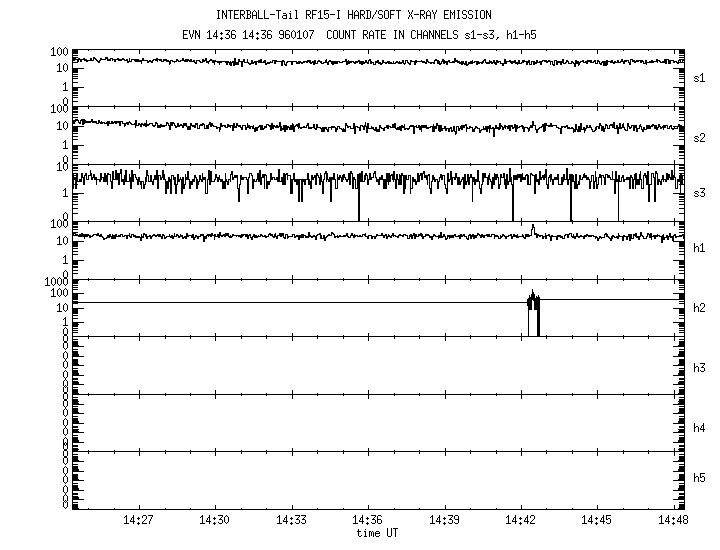Screen dimensions: 720x550
Task: Click the "time UT" axis label
Action: pyautogui.click(x=379, y=534)
